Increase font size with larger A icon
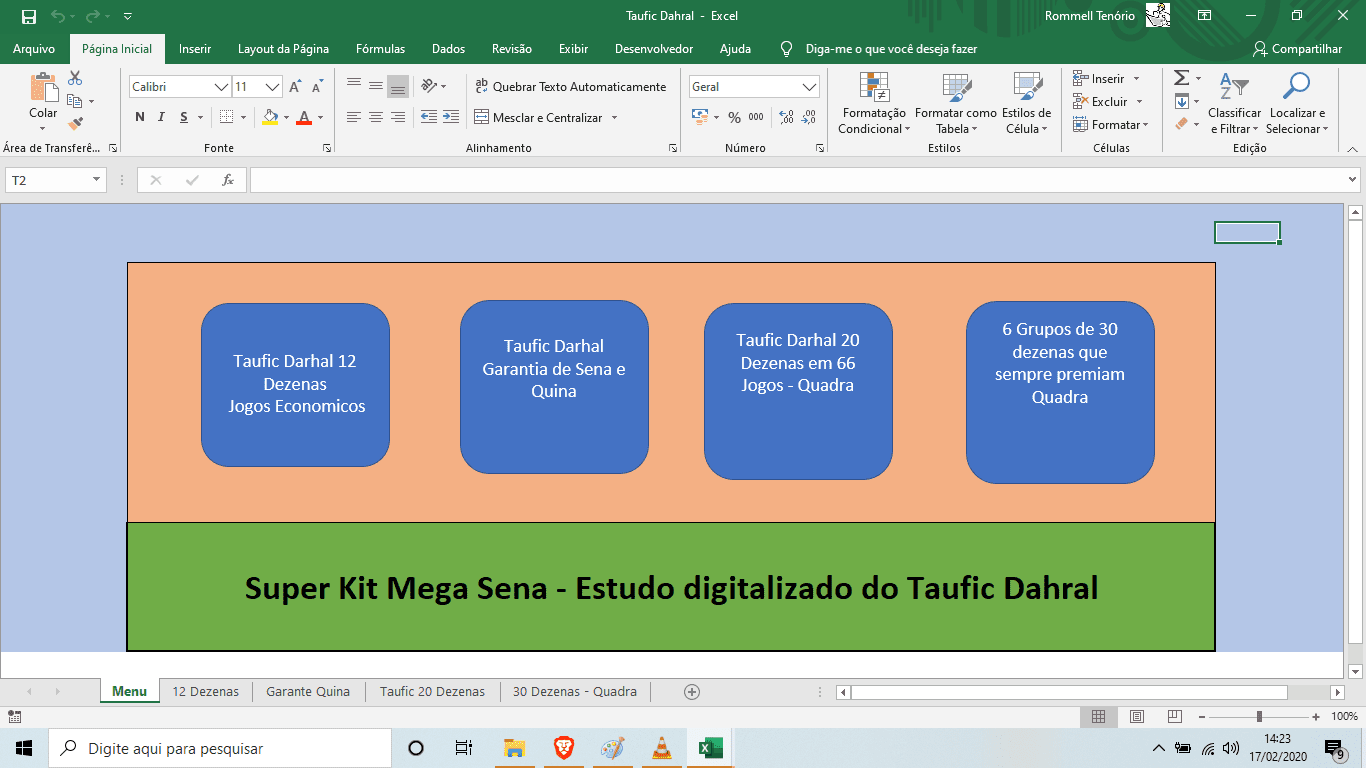 point(295,87)
